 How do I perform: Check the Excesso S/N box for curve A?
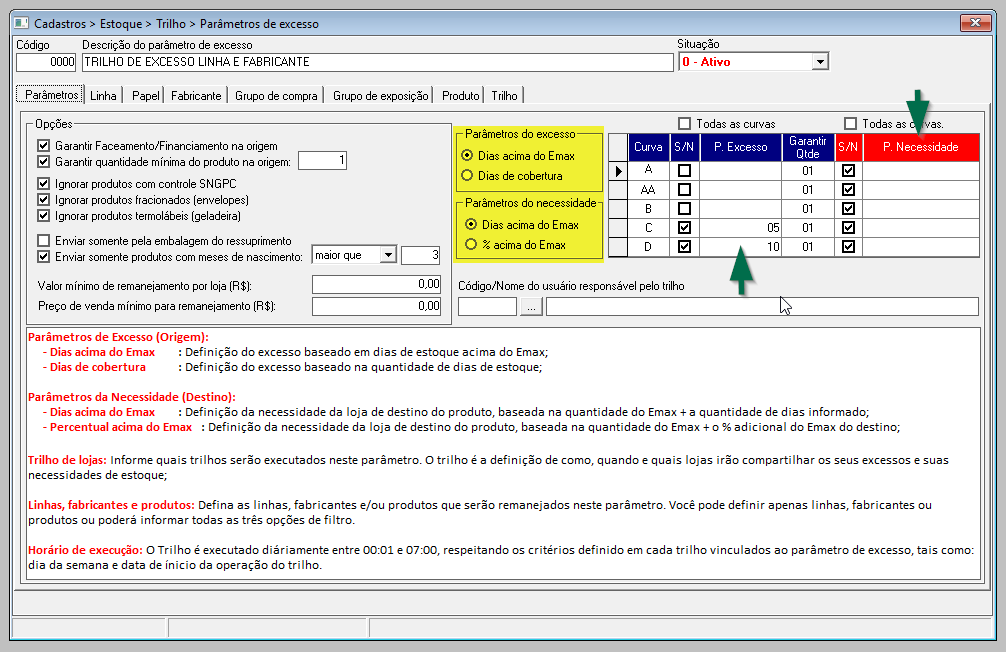[685, 171]
